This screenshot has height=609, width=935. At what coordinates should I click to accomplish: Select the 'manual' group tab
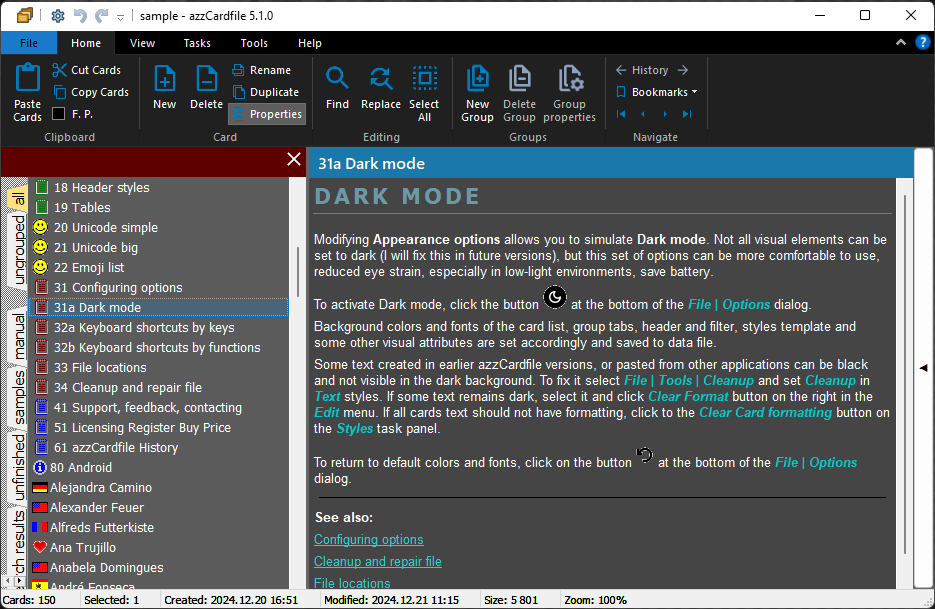click(x=18, y=336)
